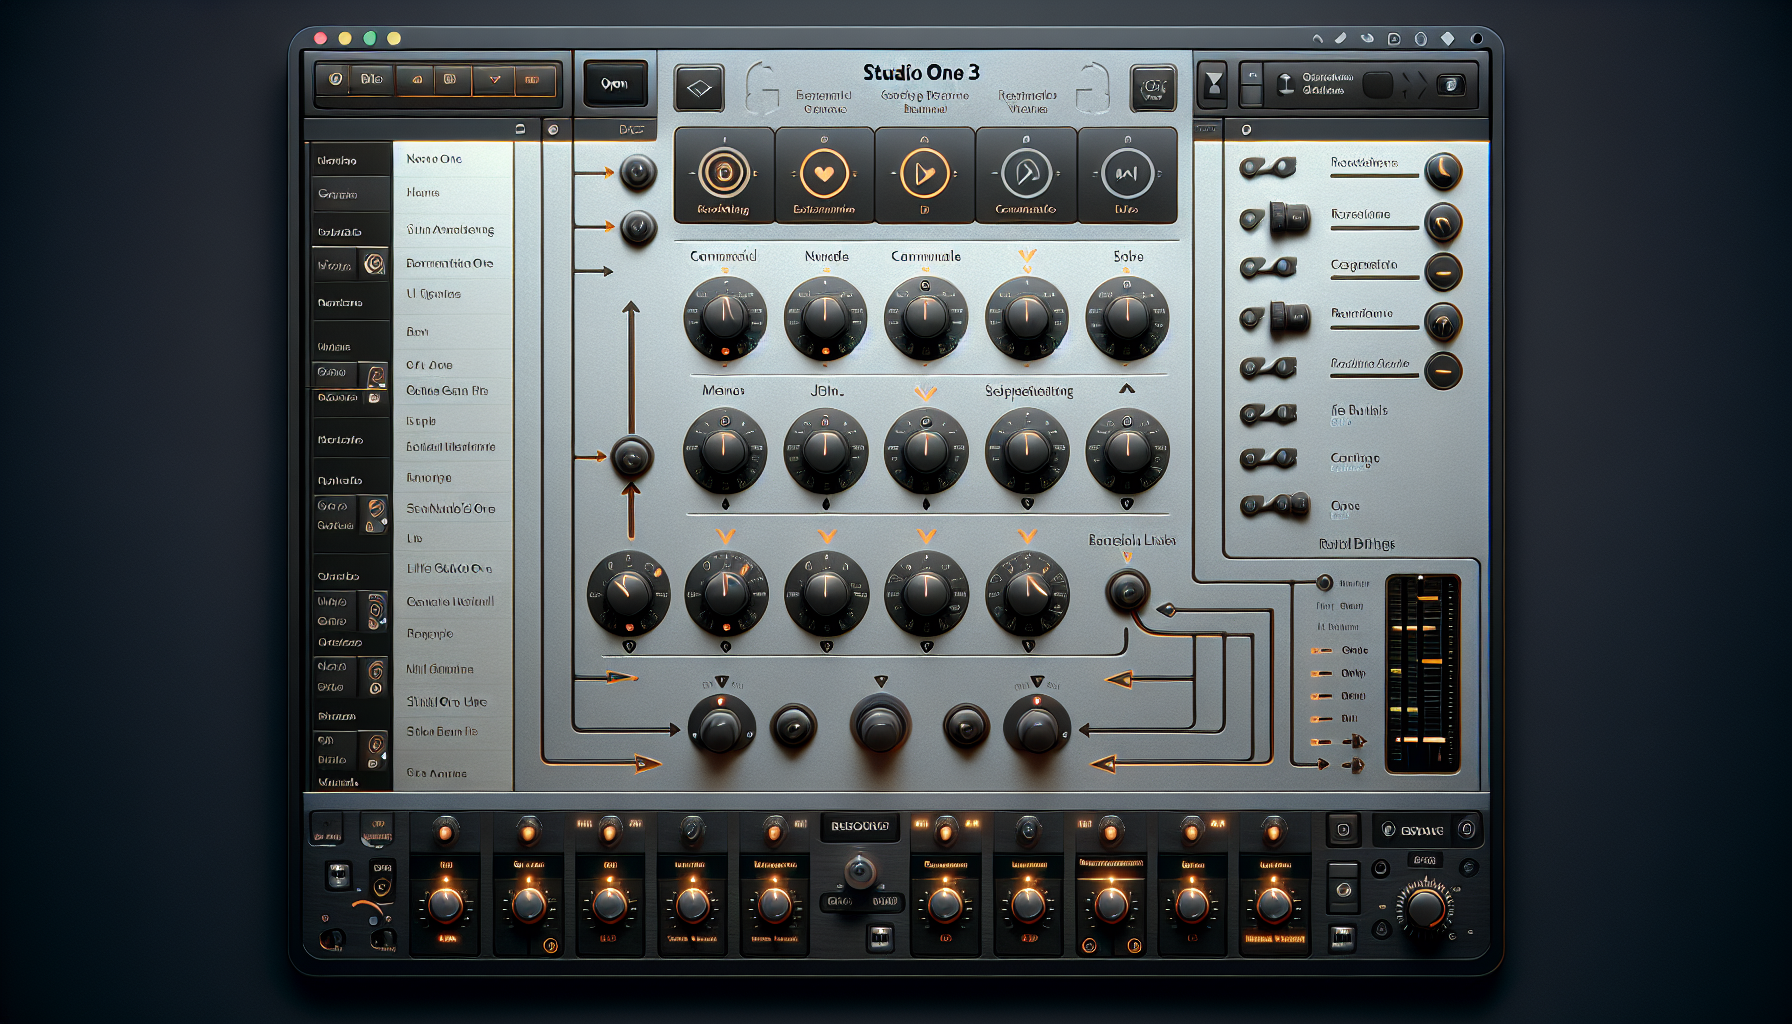Click the Open button at the top
The image size is (1792, 1024).
tap(616, 85)
